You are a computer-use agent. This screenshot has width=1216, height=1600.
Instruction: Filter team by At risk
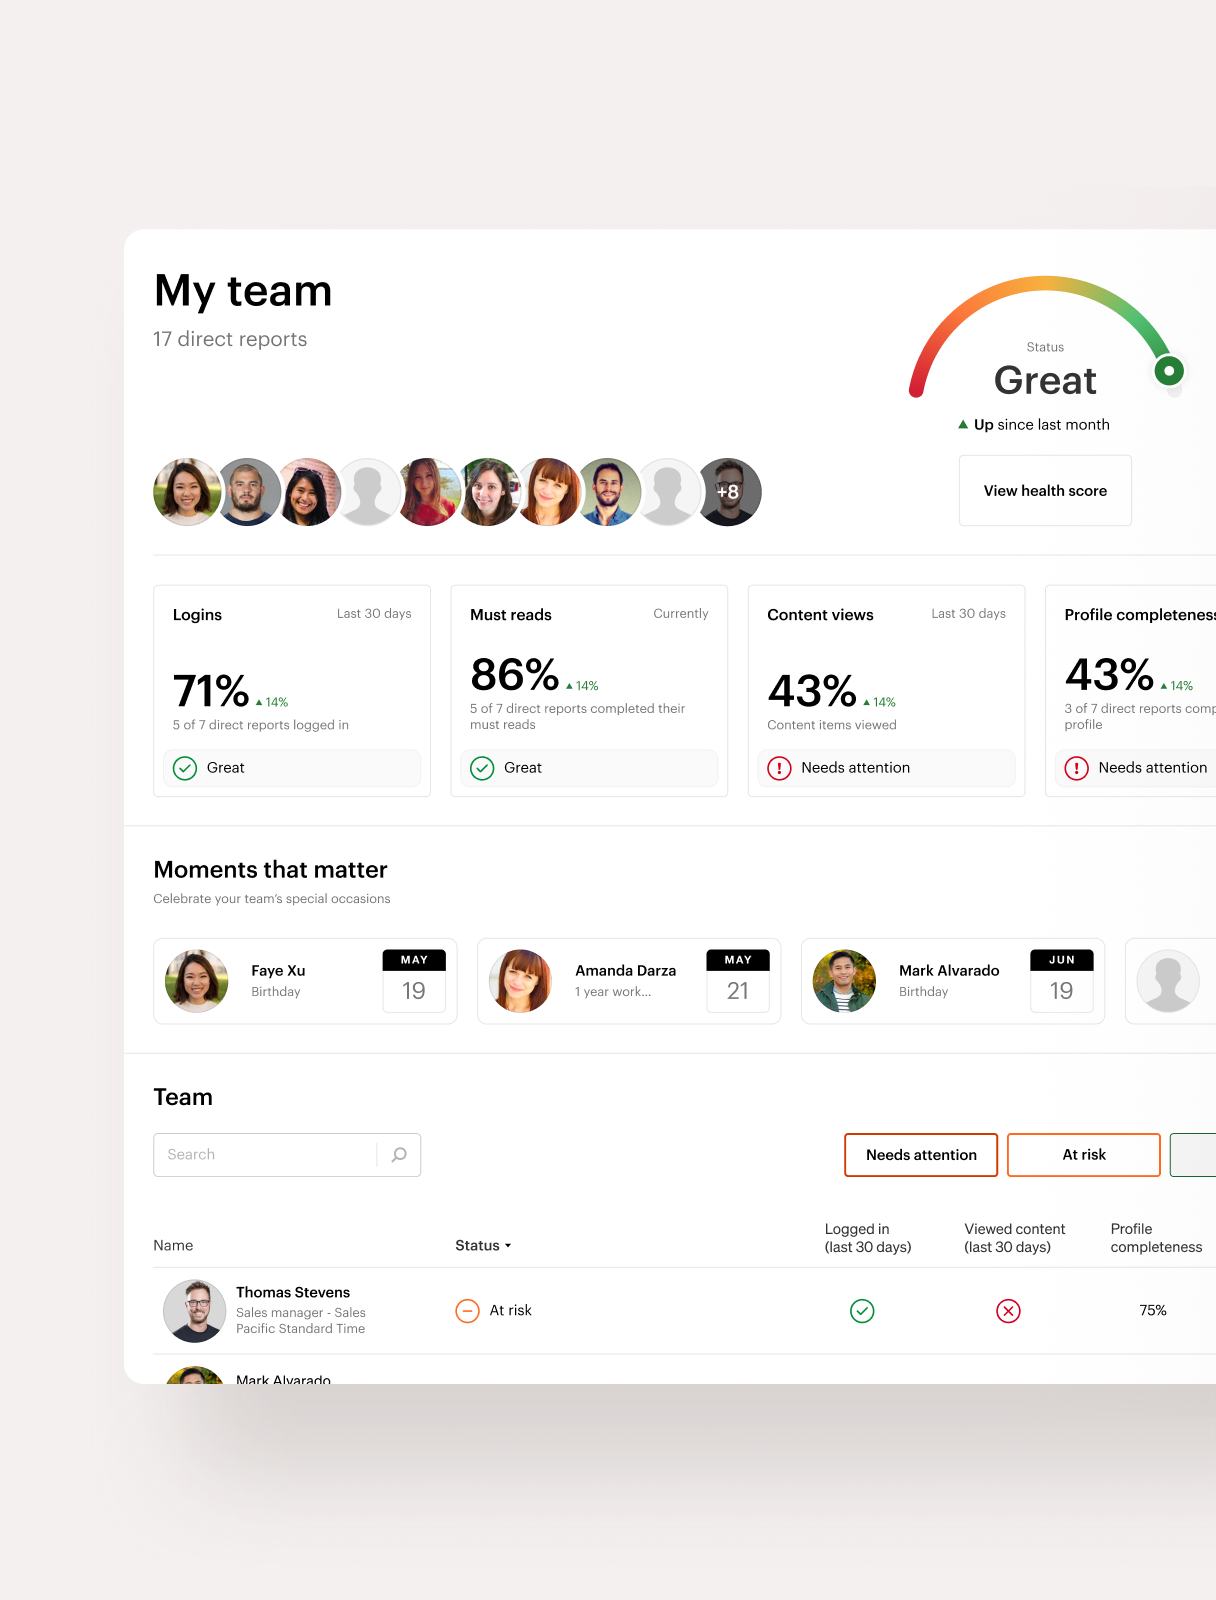pos(1084,1155)
